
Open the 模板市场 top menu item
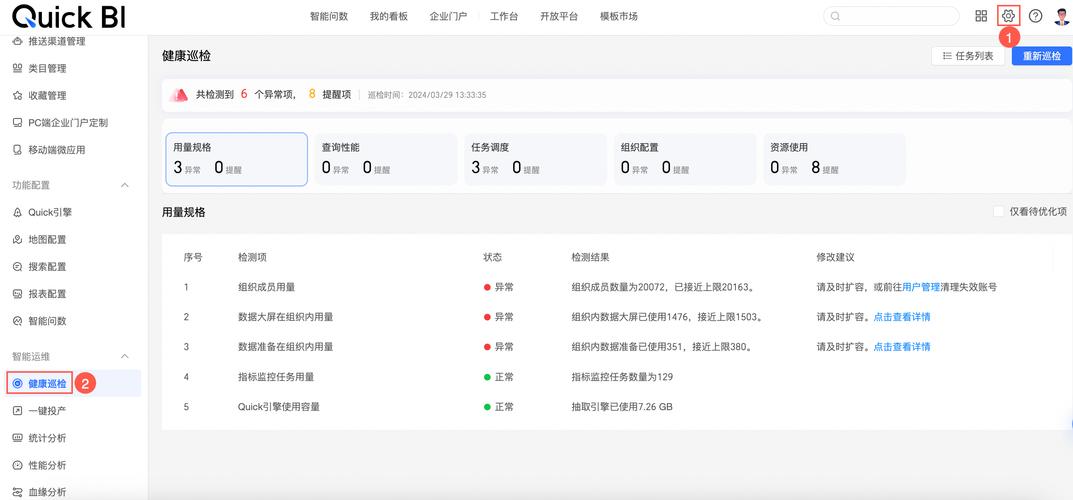(619, 16)
